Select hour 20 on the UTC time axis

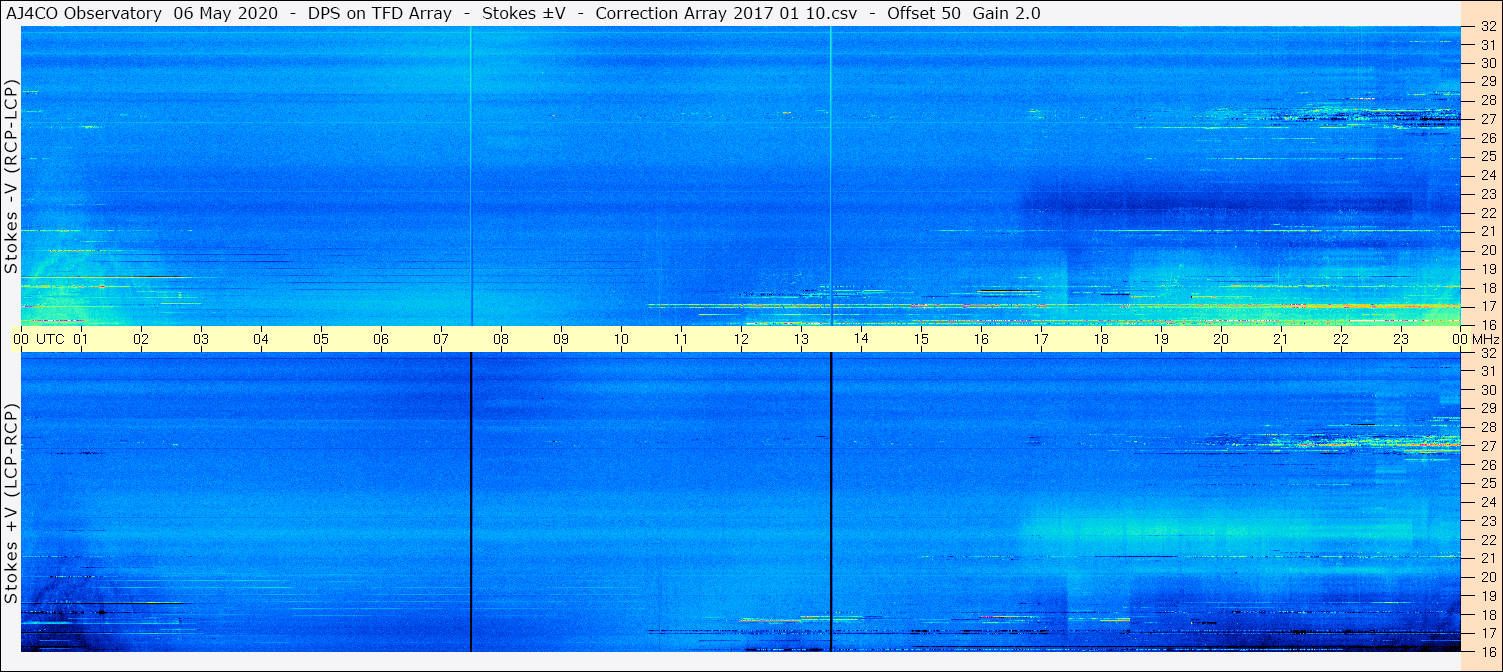coord(1221,339)
